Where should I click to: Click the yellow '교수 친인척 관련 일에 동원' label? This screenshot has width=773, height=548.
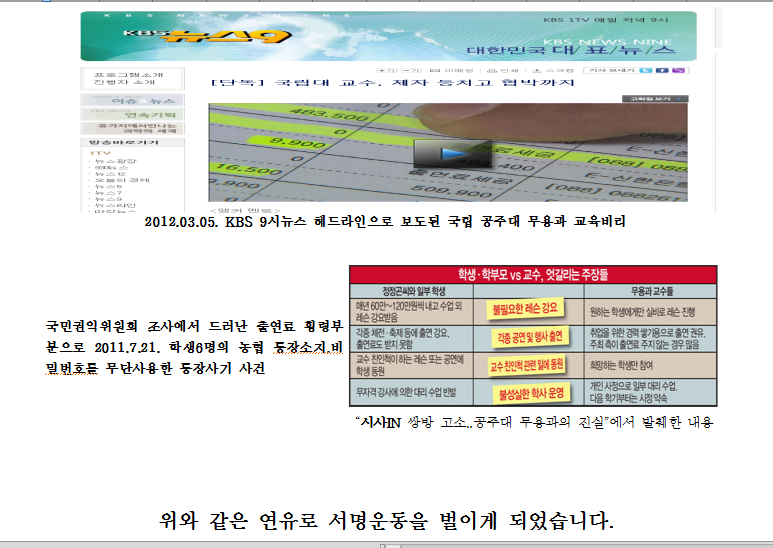tap(527, 365)
